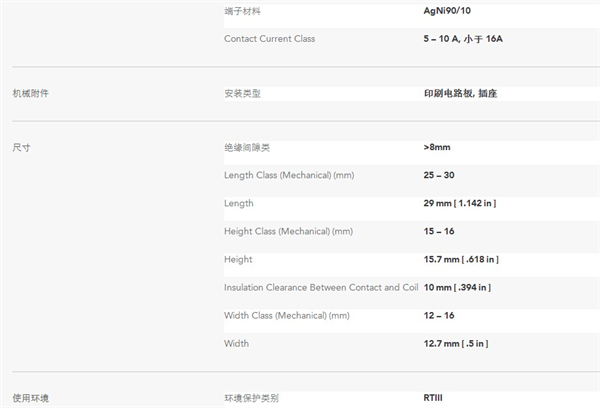The image size is (600, 408).
Task: Click the RTIII protection category value
Action: tap(433, 397)
